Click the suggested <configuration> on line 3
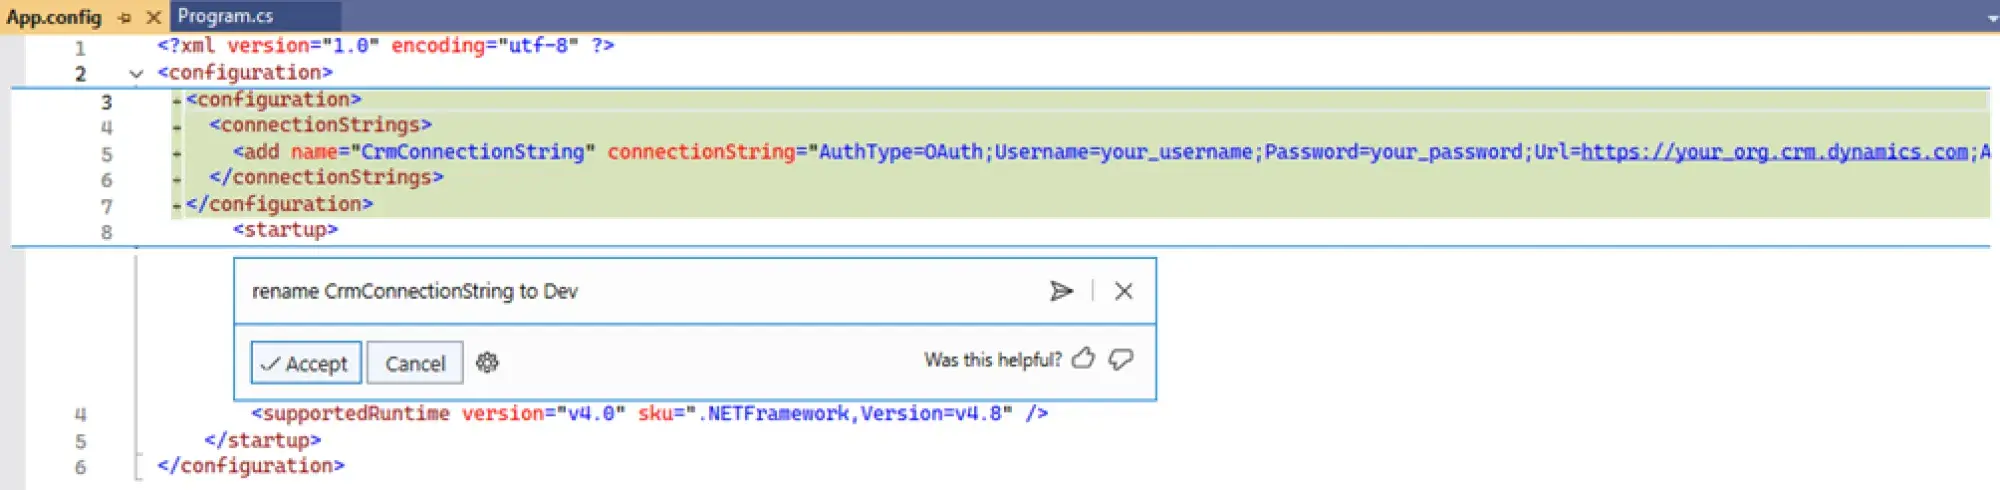This screenshot has height=490, width=2000. (x=273, y=99)
